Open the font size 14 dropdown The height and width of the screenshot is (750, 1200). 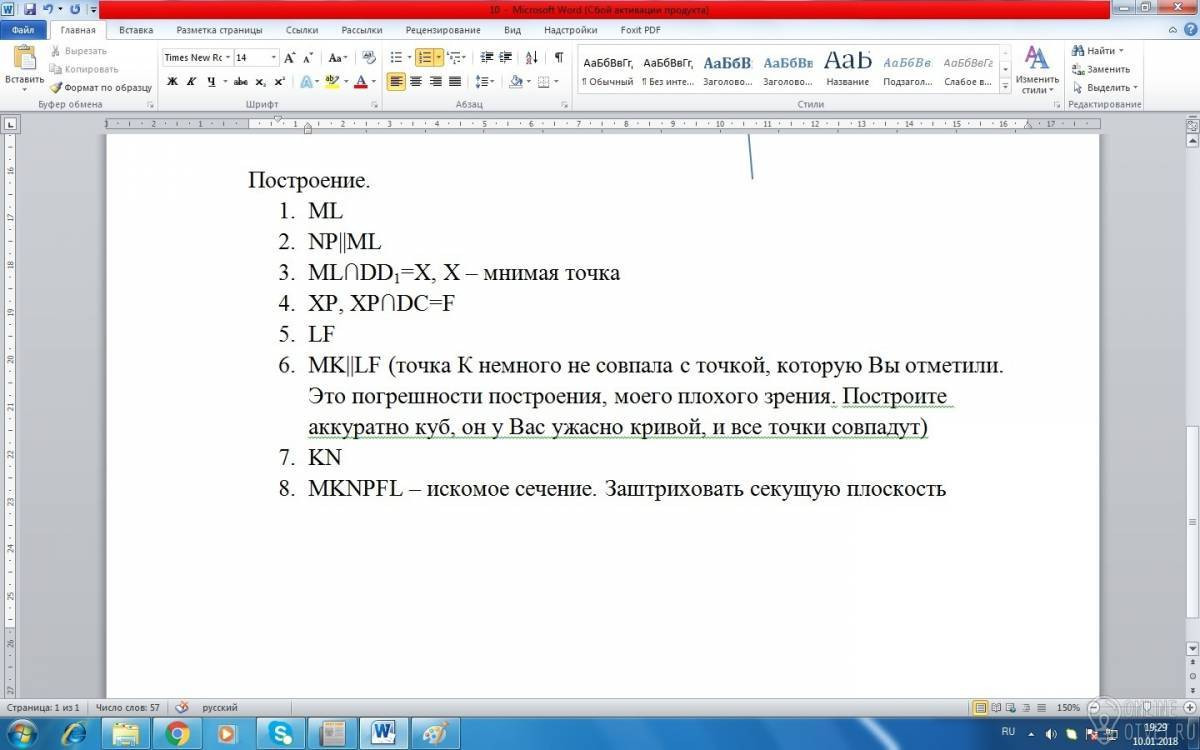273,58
